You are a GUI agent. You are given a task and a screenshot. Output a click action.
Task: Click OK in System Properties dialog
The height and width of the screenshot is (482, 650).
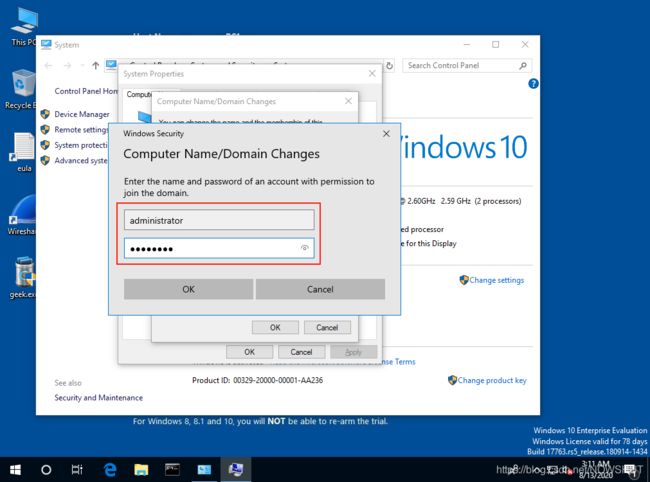coord(250,352)
